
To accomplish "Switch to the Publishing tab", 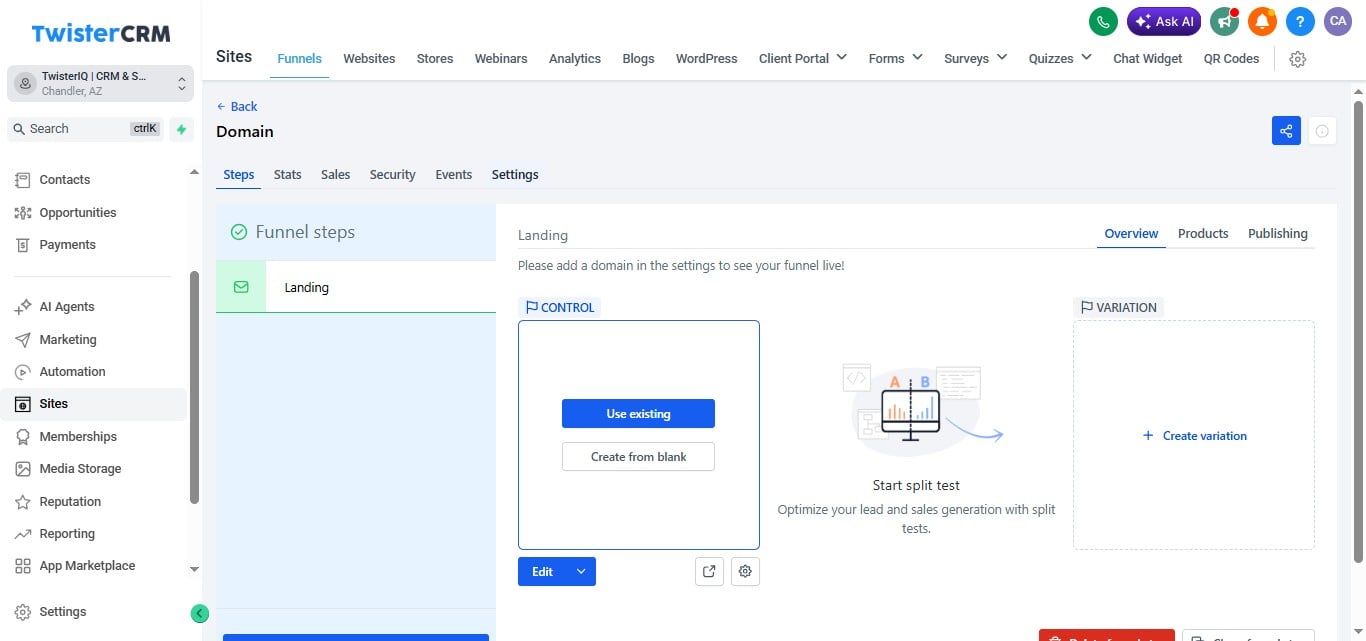I will pyautogui.click(x=1278, y=234).
